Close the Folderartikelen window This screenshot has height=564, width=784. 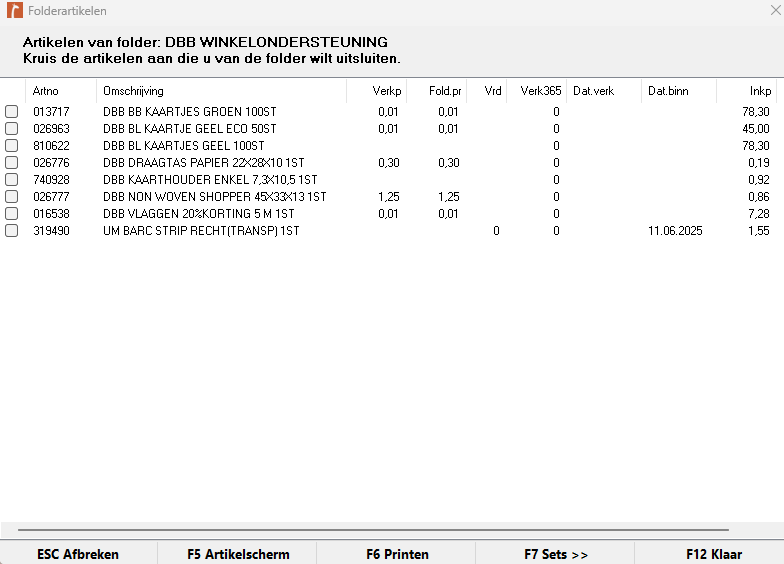click(x=776, y=10)
